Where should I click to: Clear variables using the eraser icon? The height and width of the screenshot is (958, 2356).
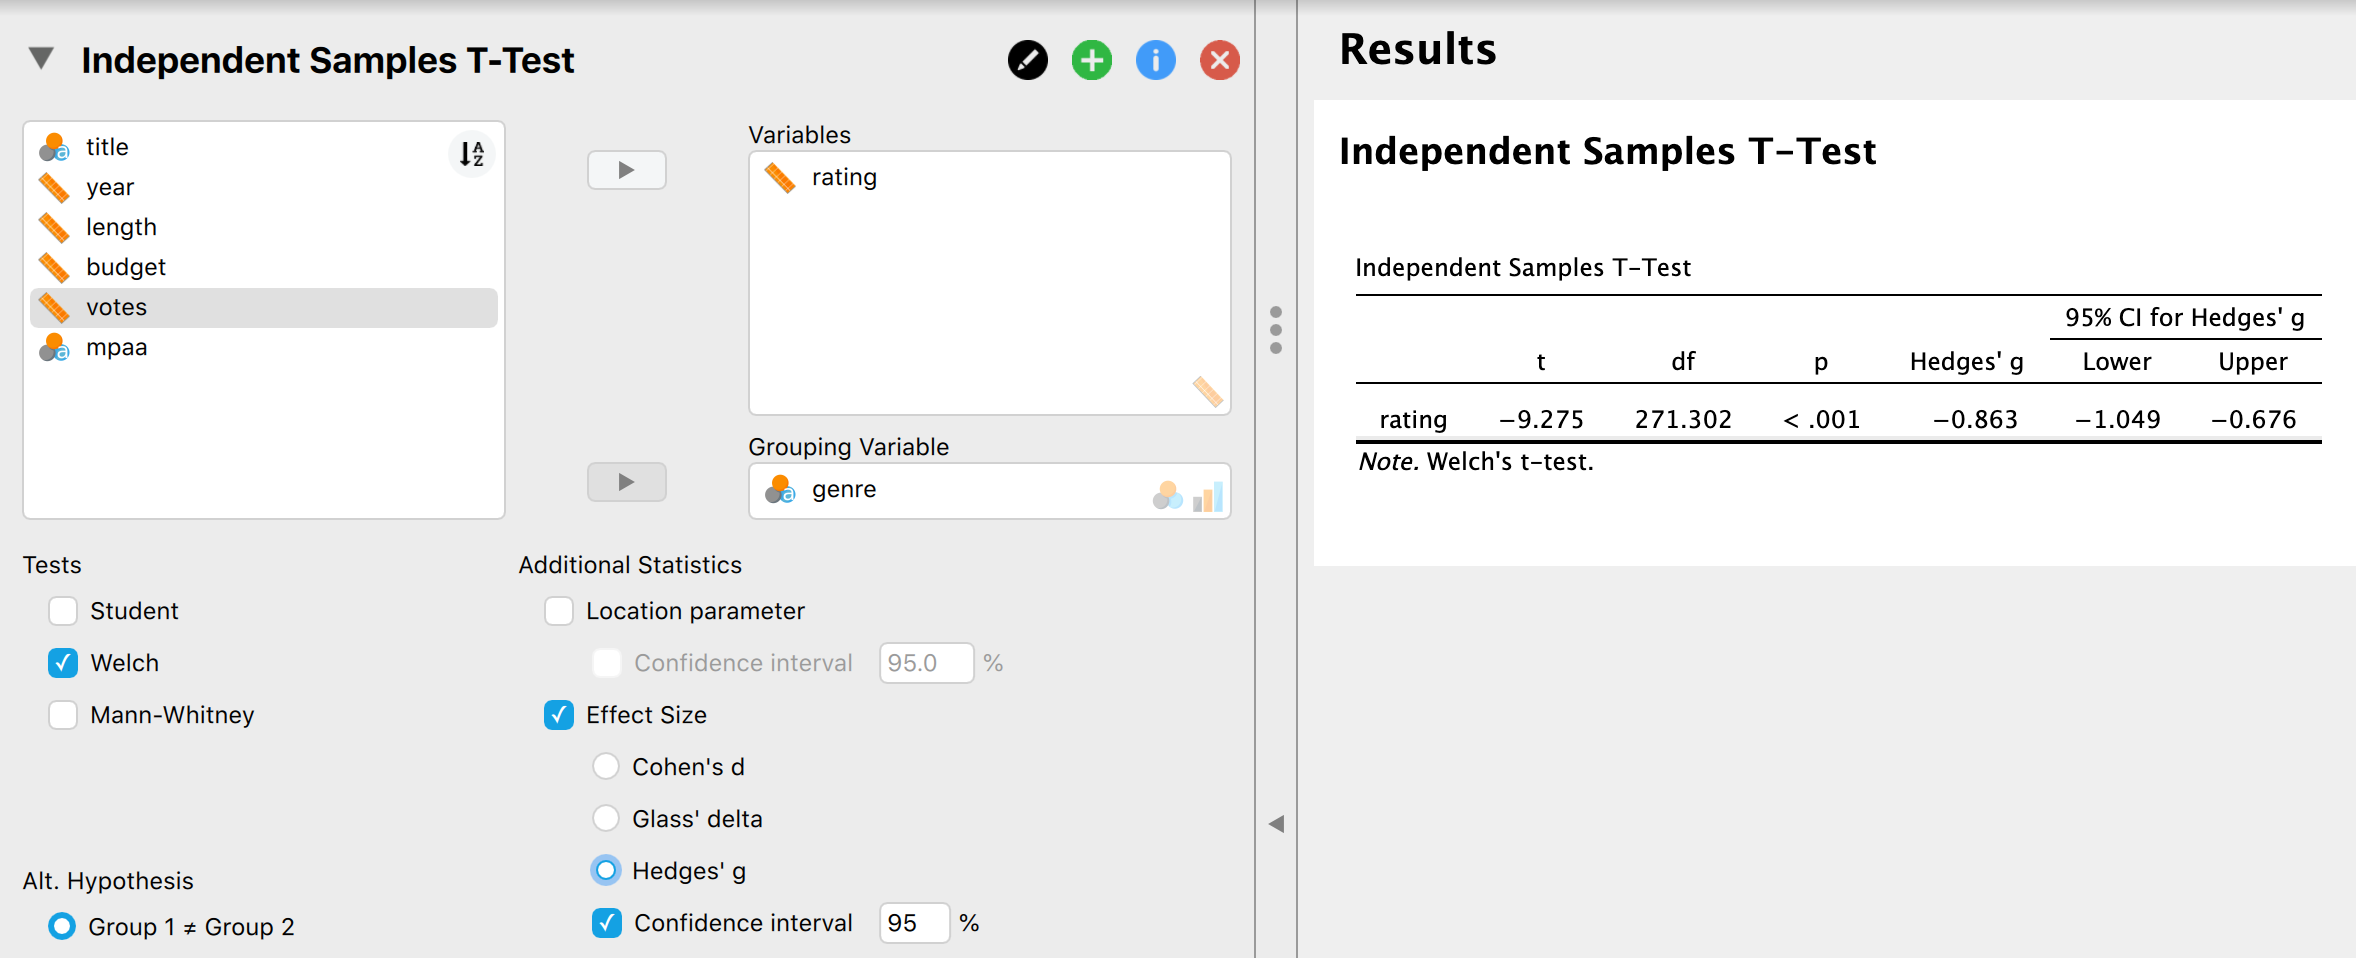click(x=1206, y=393)
